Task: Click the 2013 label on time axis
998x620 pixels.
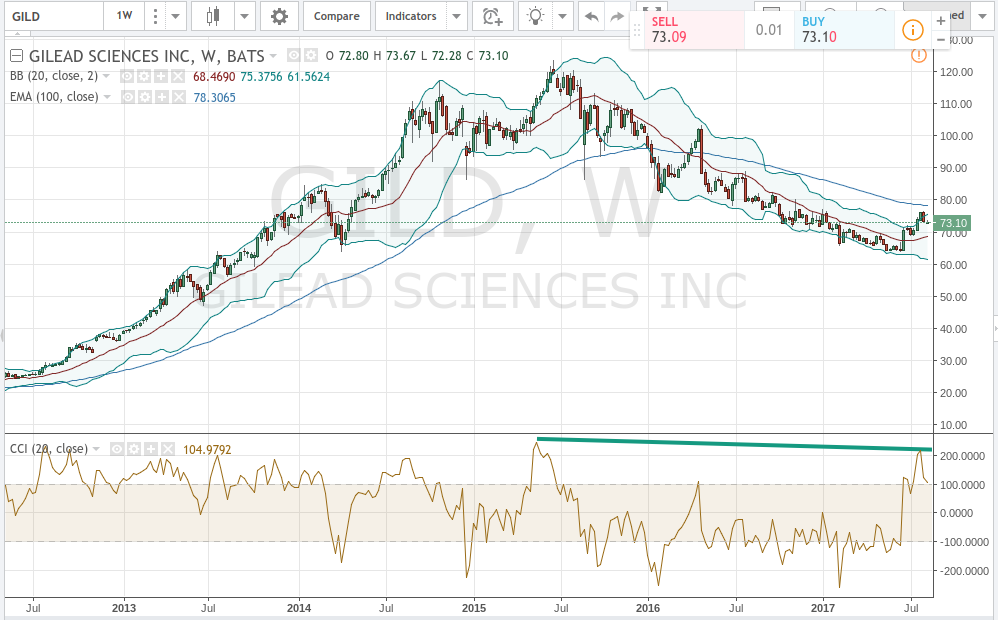Action: click(x=123, y=608)
